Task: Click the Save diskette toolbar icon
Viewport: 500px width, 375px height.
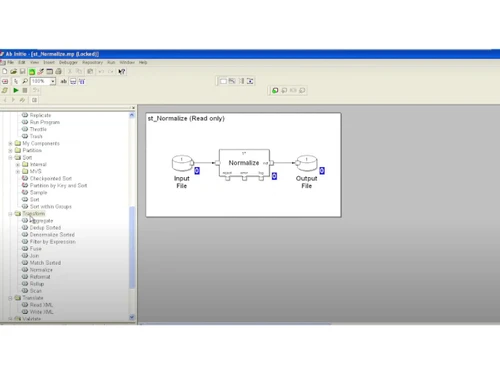Action: point(23,71)
